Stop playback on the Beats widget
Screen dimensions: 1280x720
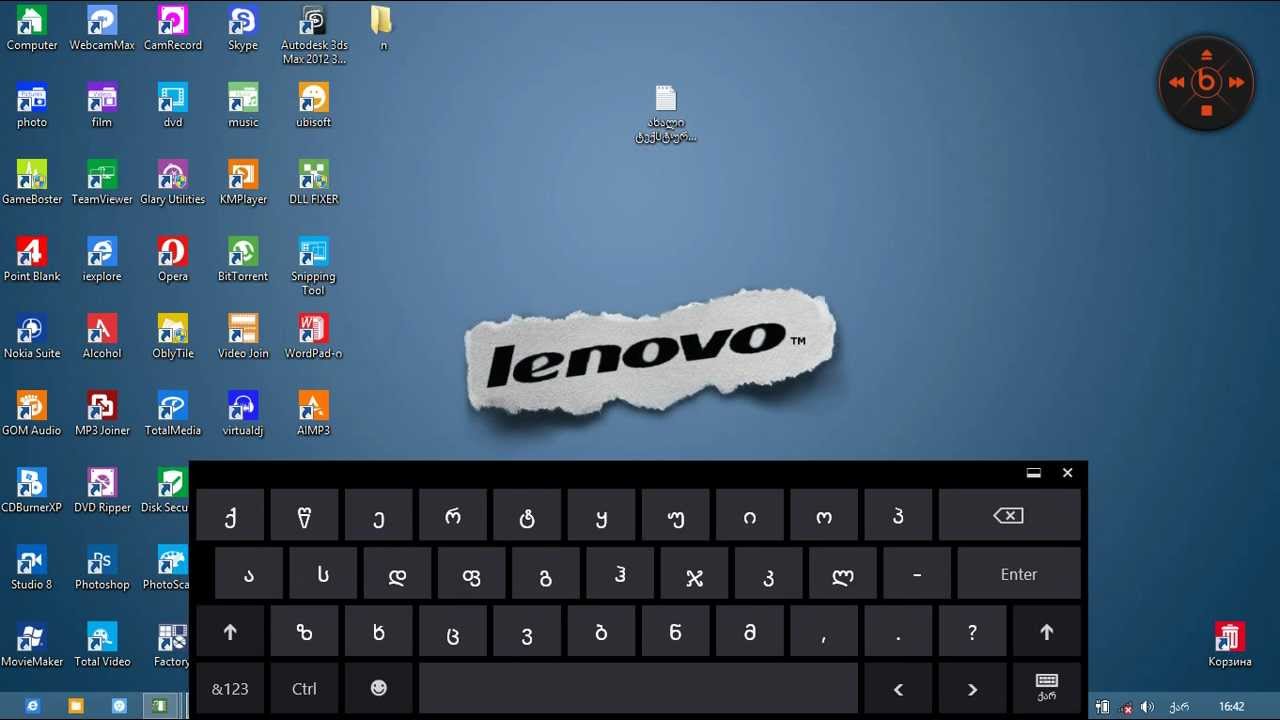[x=1207, y=110]
